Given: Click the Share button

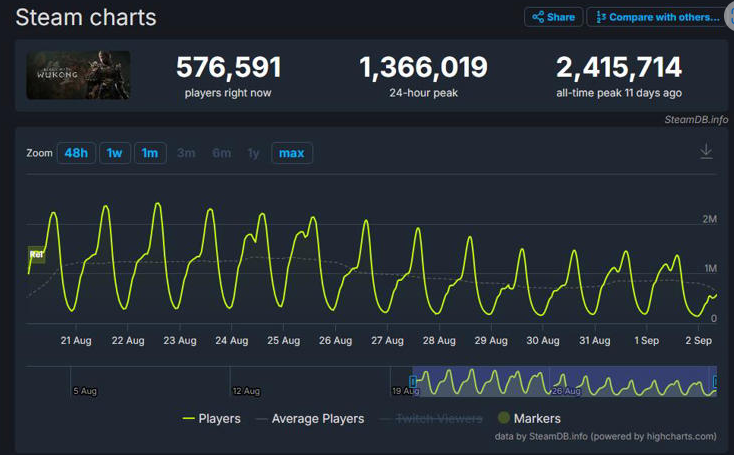Looking at the screenshot, I should pos(553,17).
